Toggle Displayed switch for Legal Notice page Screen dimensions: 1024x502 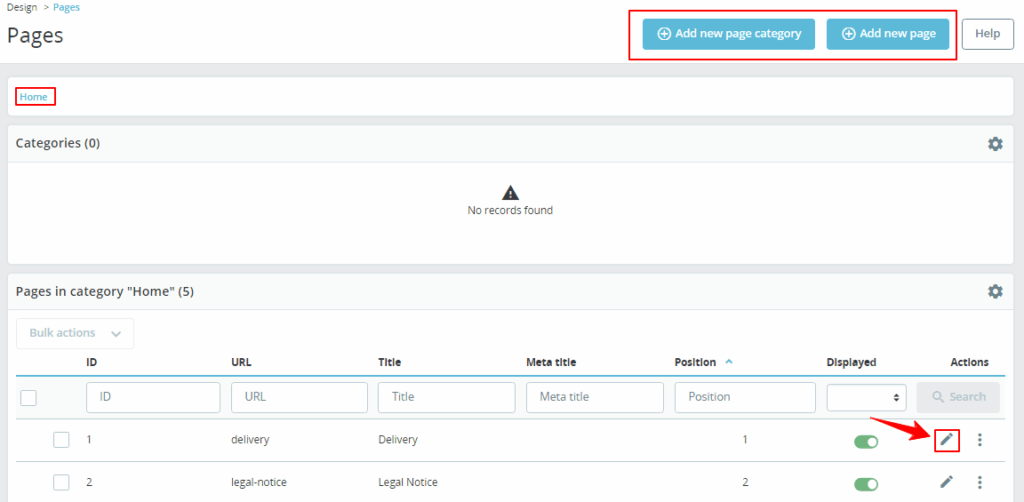tap(865, 483)
